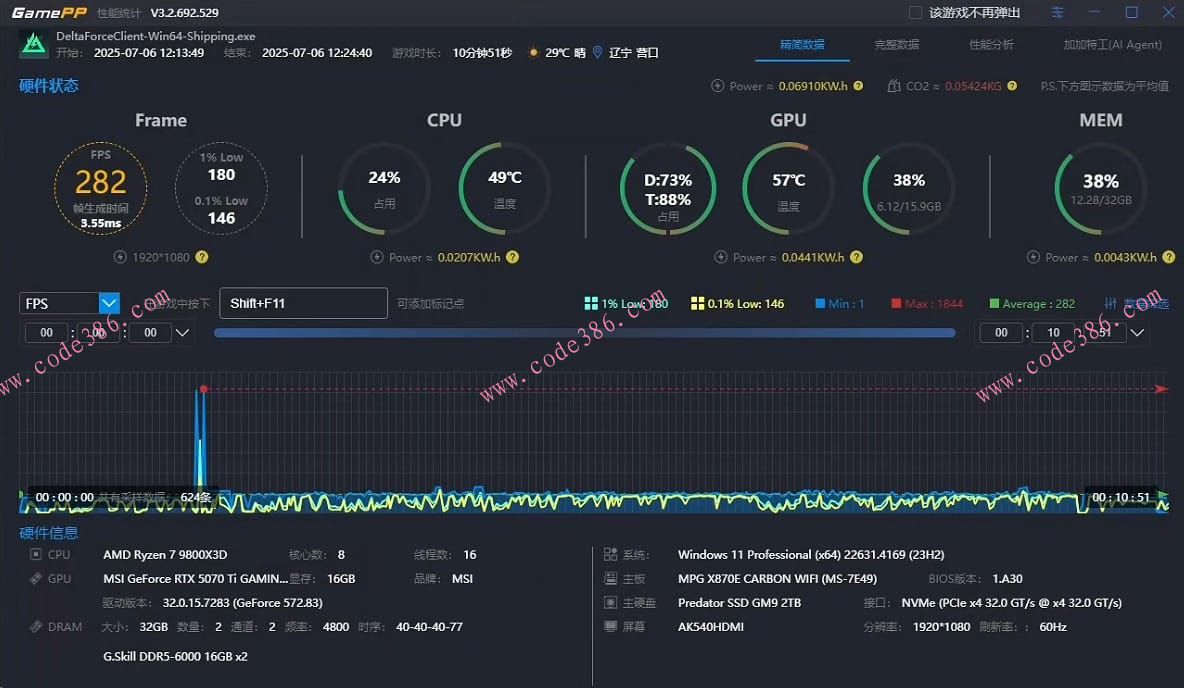Viewport: 1184px width, 688px height.
Task: Click the help icon beside MEM Power
Action: tap(1168, 257)
